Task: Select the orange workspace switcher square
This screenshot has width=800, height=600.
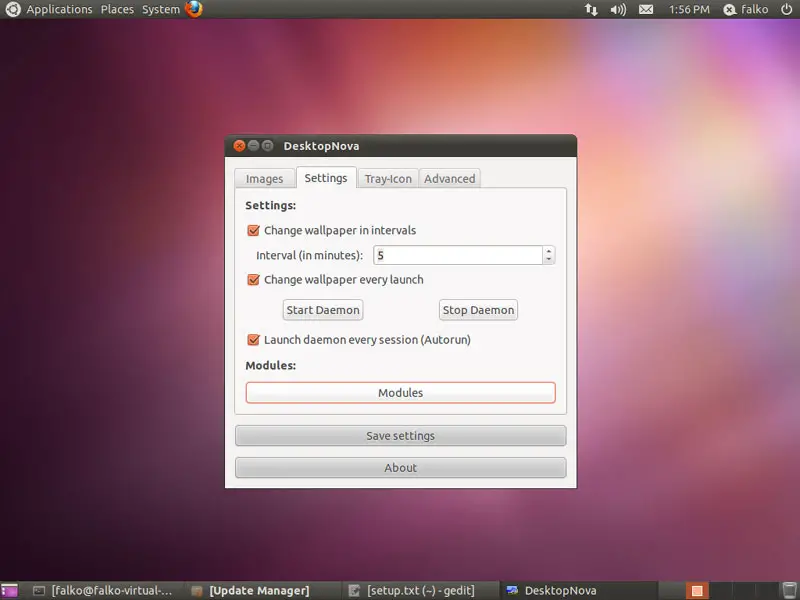Action: (x=697, y=591)
